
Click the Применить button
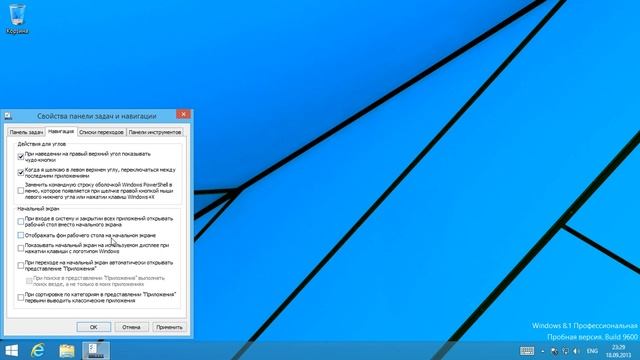[169, 327]
